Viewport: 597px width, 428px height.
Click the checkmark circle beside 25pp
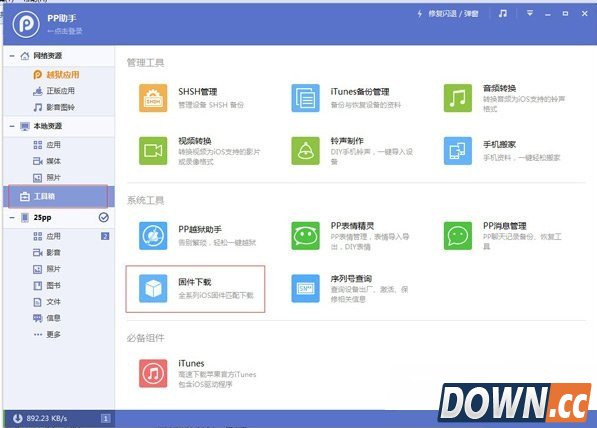[104, 217]
